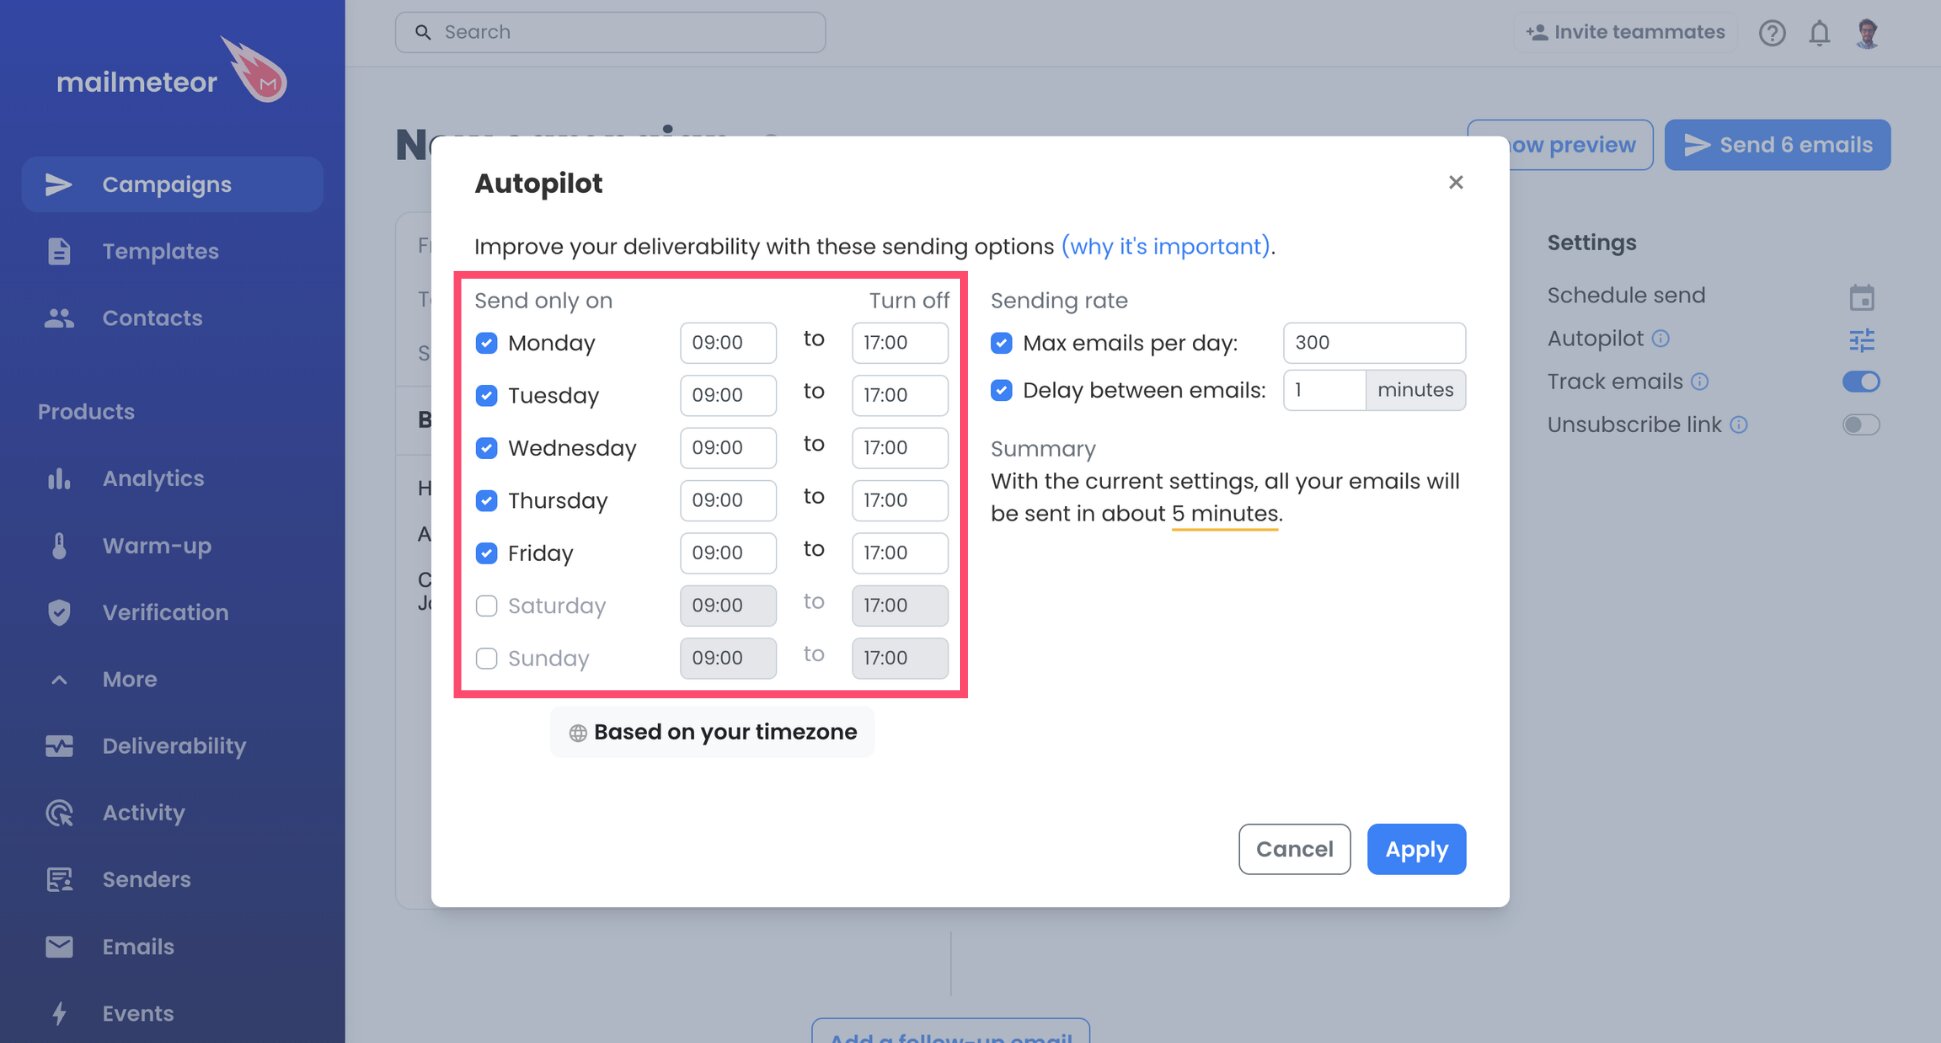Toggle Delay between emails checkbox
The width and height of the screenshot is (1941, 1043).
point(1001,390)
